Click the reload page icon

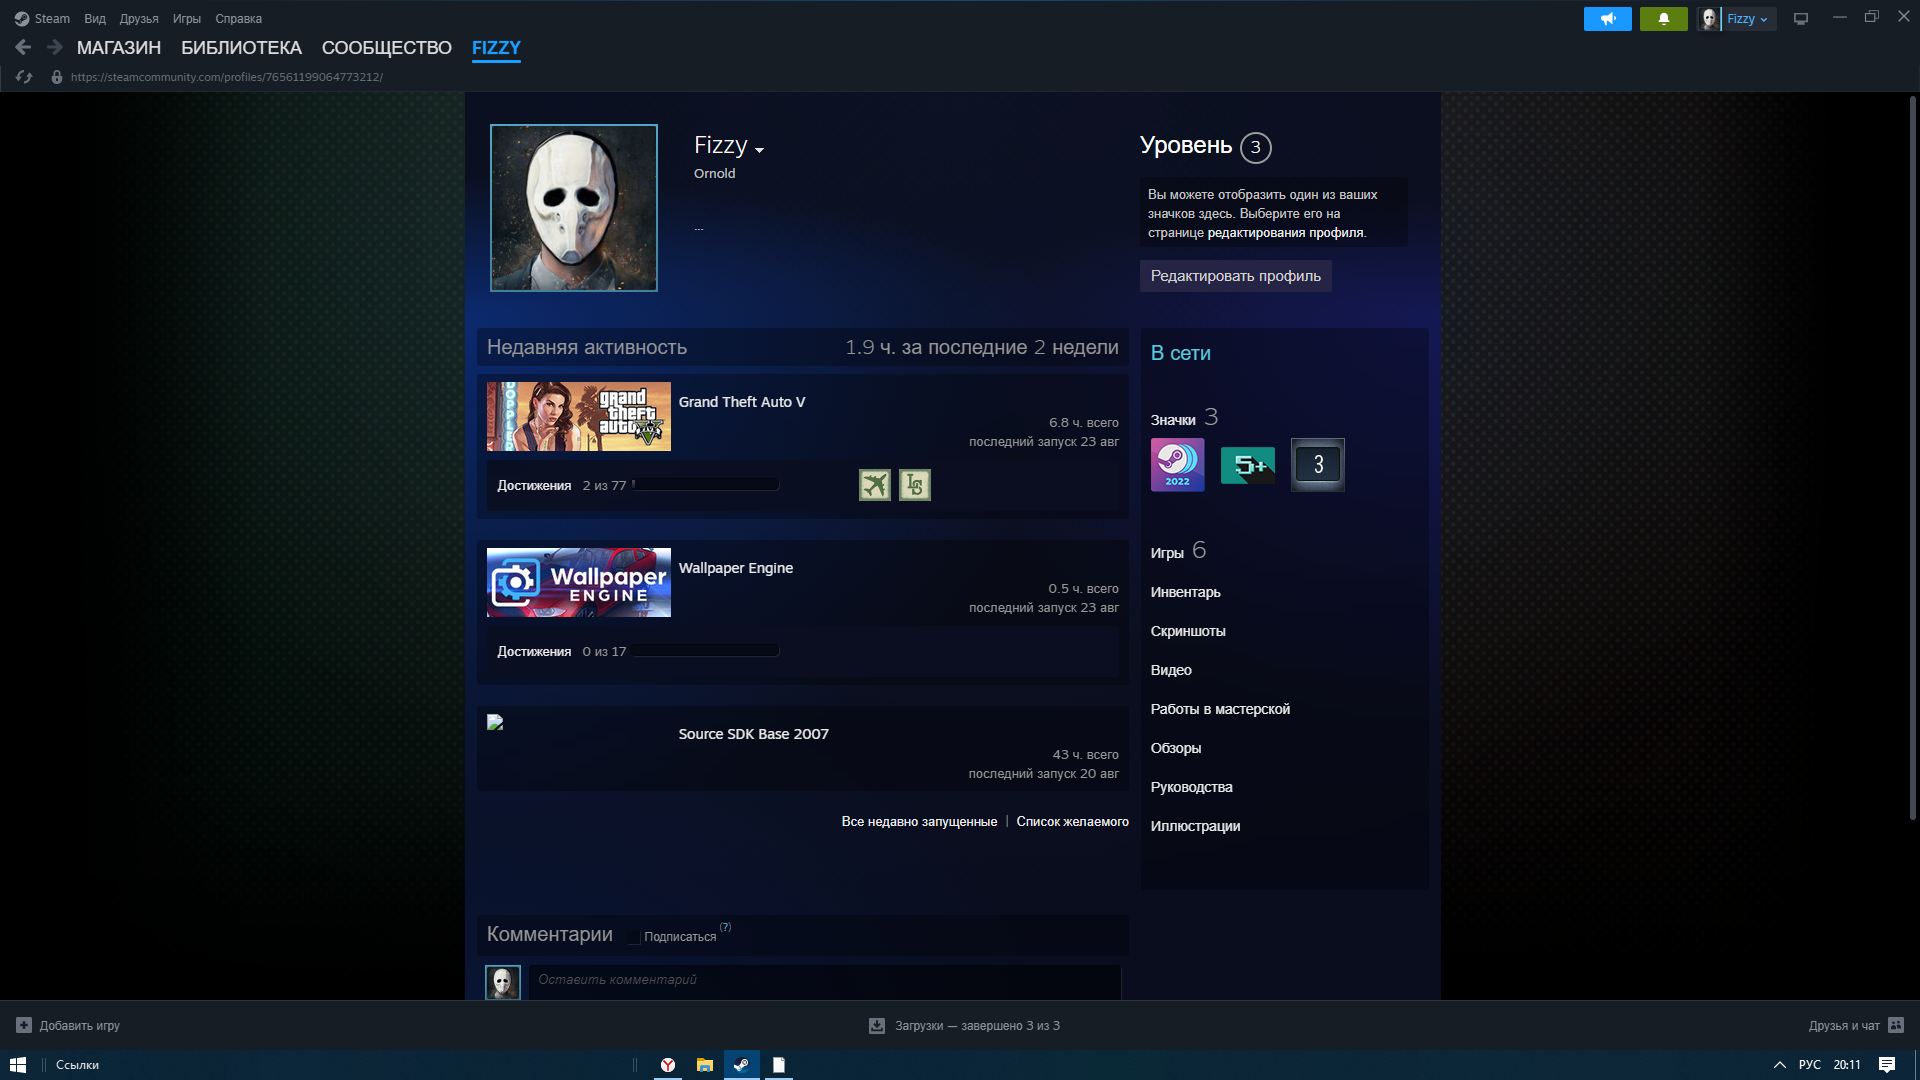tap(24, 77)
